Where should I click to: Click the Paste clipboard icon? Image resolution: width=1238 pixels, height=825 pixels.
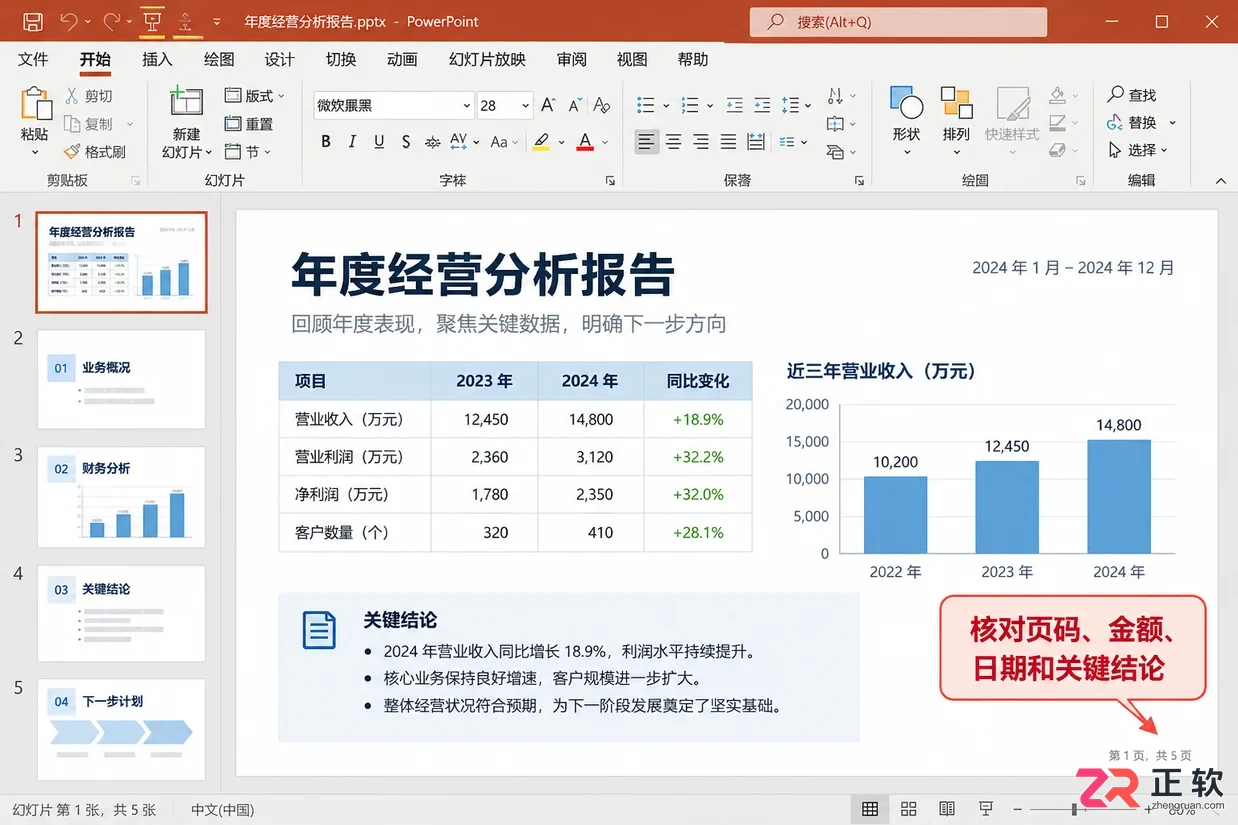click(35, 104)
